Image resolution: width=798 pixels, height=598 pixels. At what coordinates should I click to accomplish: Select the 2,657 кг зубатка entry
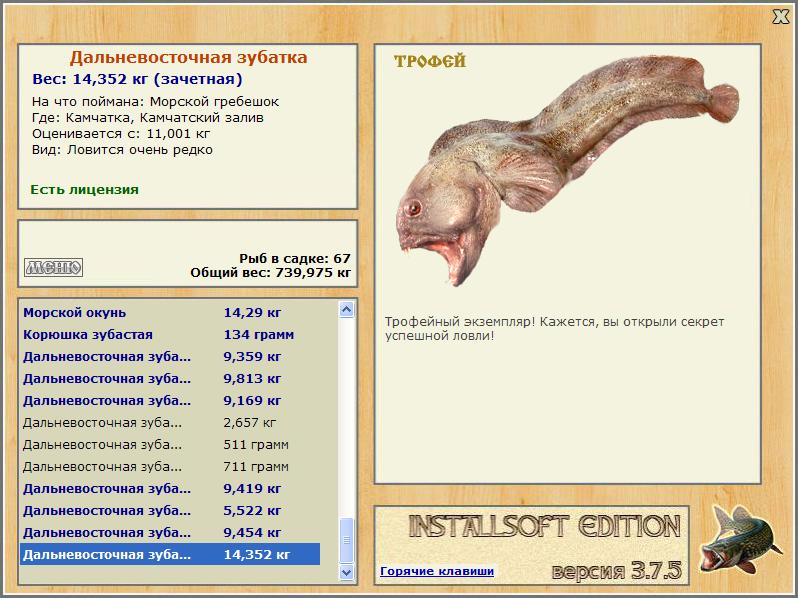170,422
